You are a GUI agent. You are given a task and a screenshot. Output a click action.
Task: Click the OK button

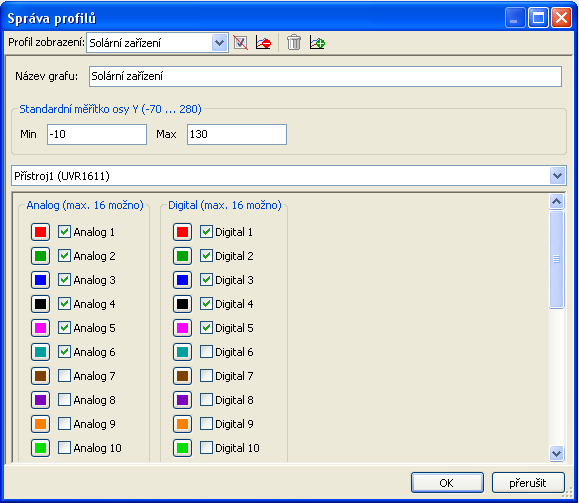point(447,483)
